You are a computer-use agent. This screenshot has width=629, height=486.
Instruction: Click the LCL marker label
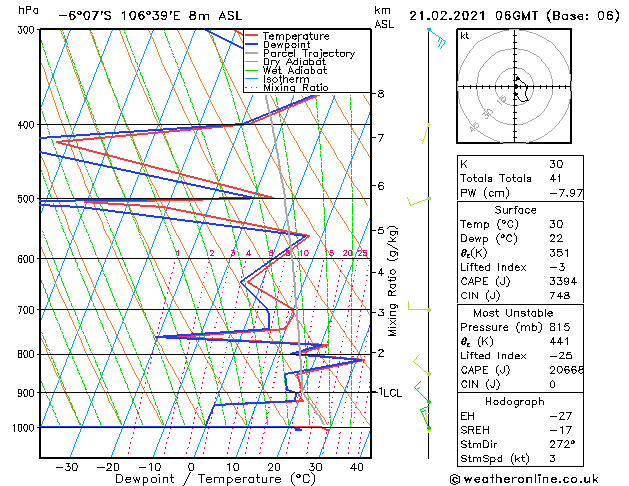coord(392,393)
